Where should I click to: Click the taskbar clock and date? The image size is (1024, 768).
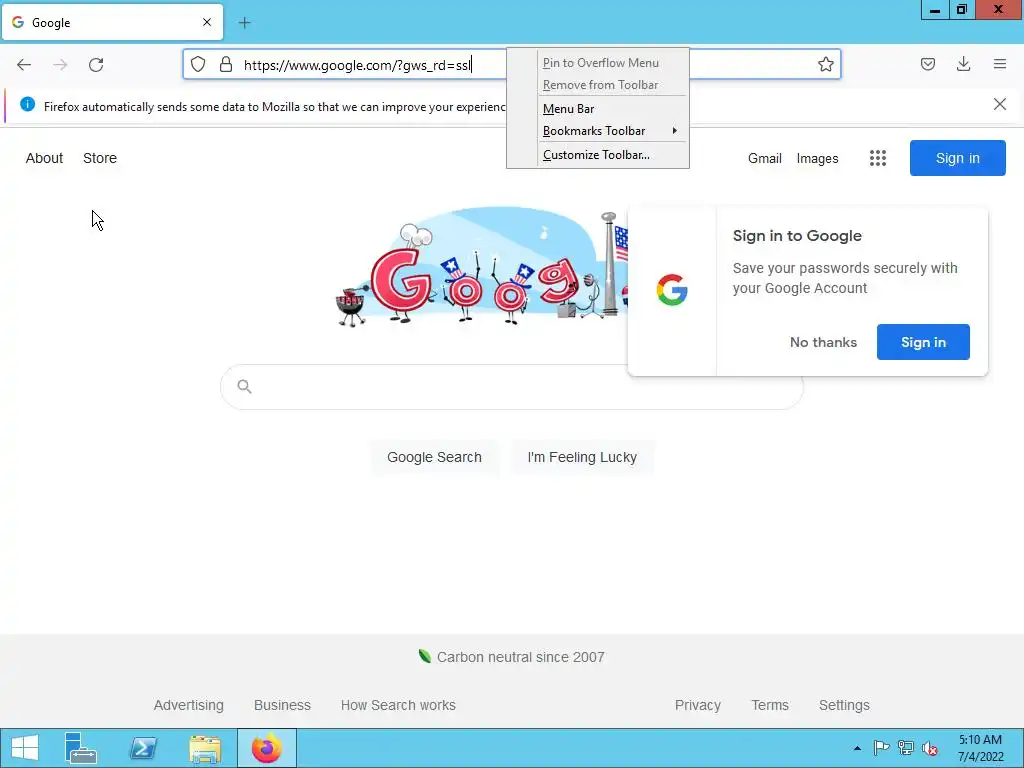[x=980, y=748]
